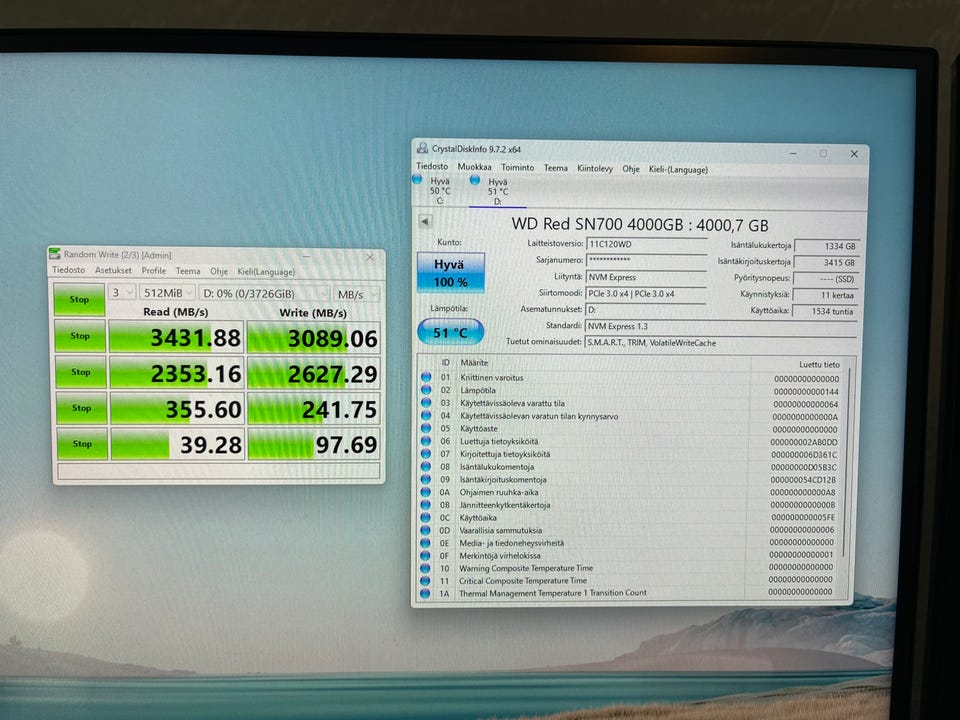Click the CrystalDiskMark title bar icon
960x720 pixels.
pyautogui.click(x=54, y=253)
